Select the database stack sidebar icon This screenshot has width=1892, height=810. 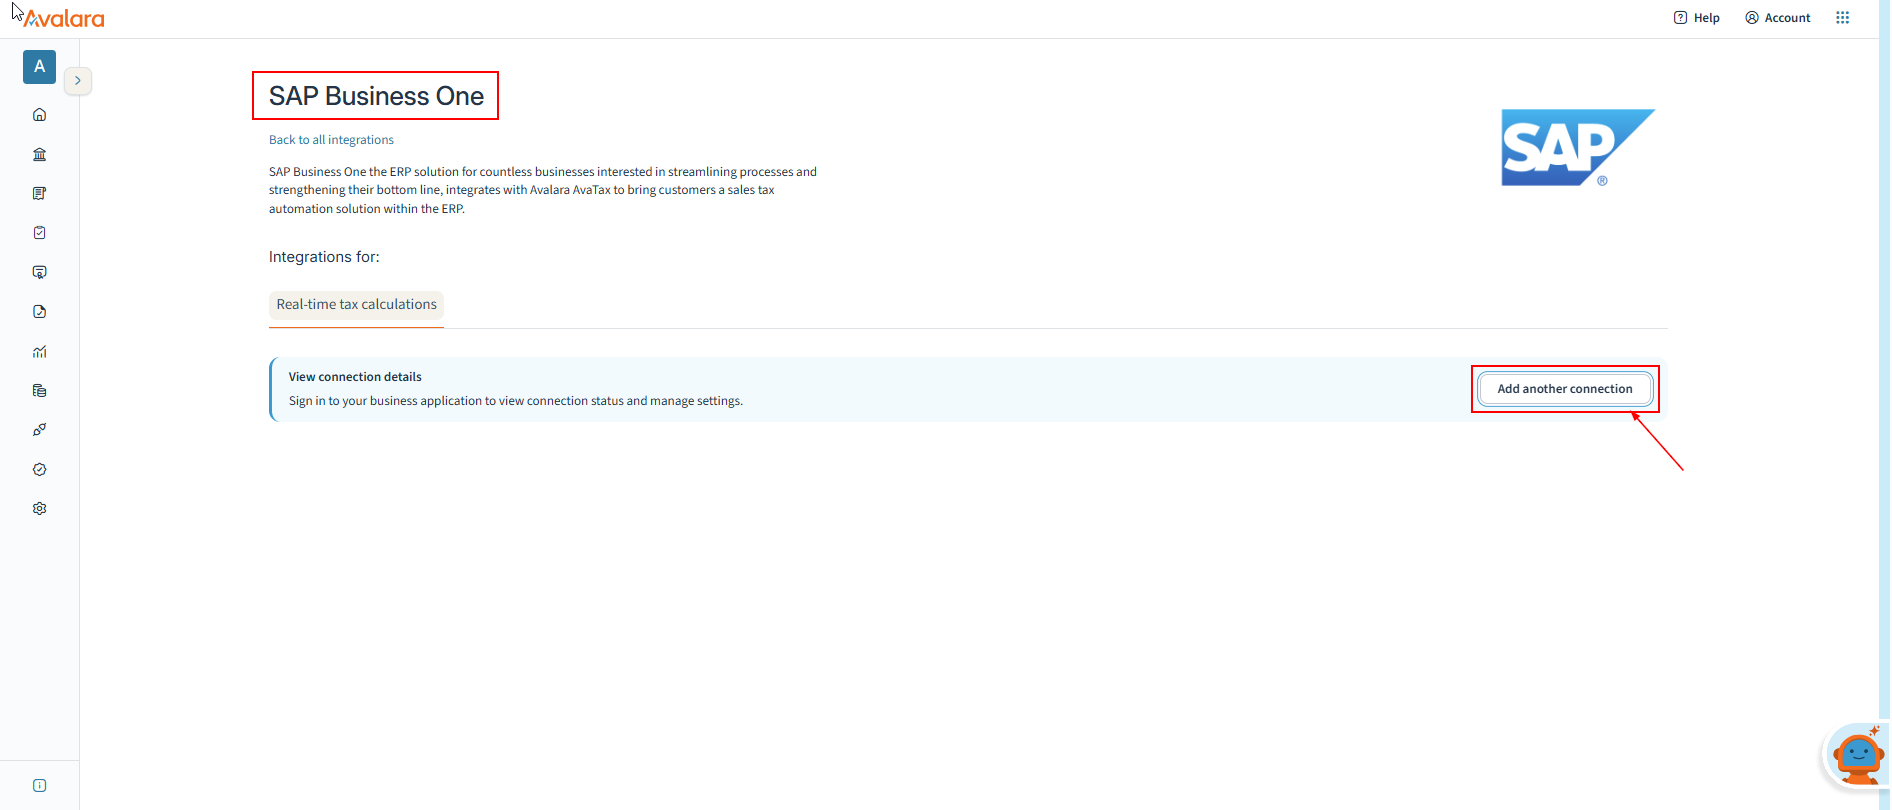[x=39, y=390]
